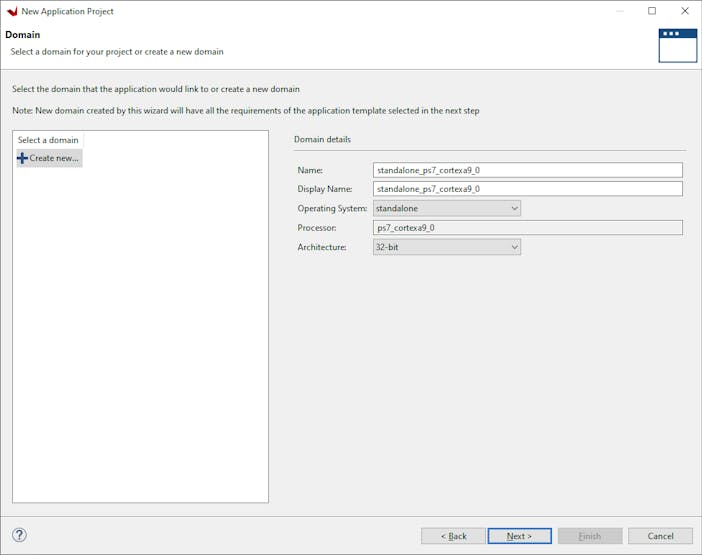Click the 'New Application Project' title bar text
This screenshot has width=702, height=555.
[x=67, y=12]
